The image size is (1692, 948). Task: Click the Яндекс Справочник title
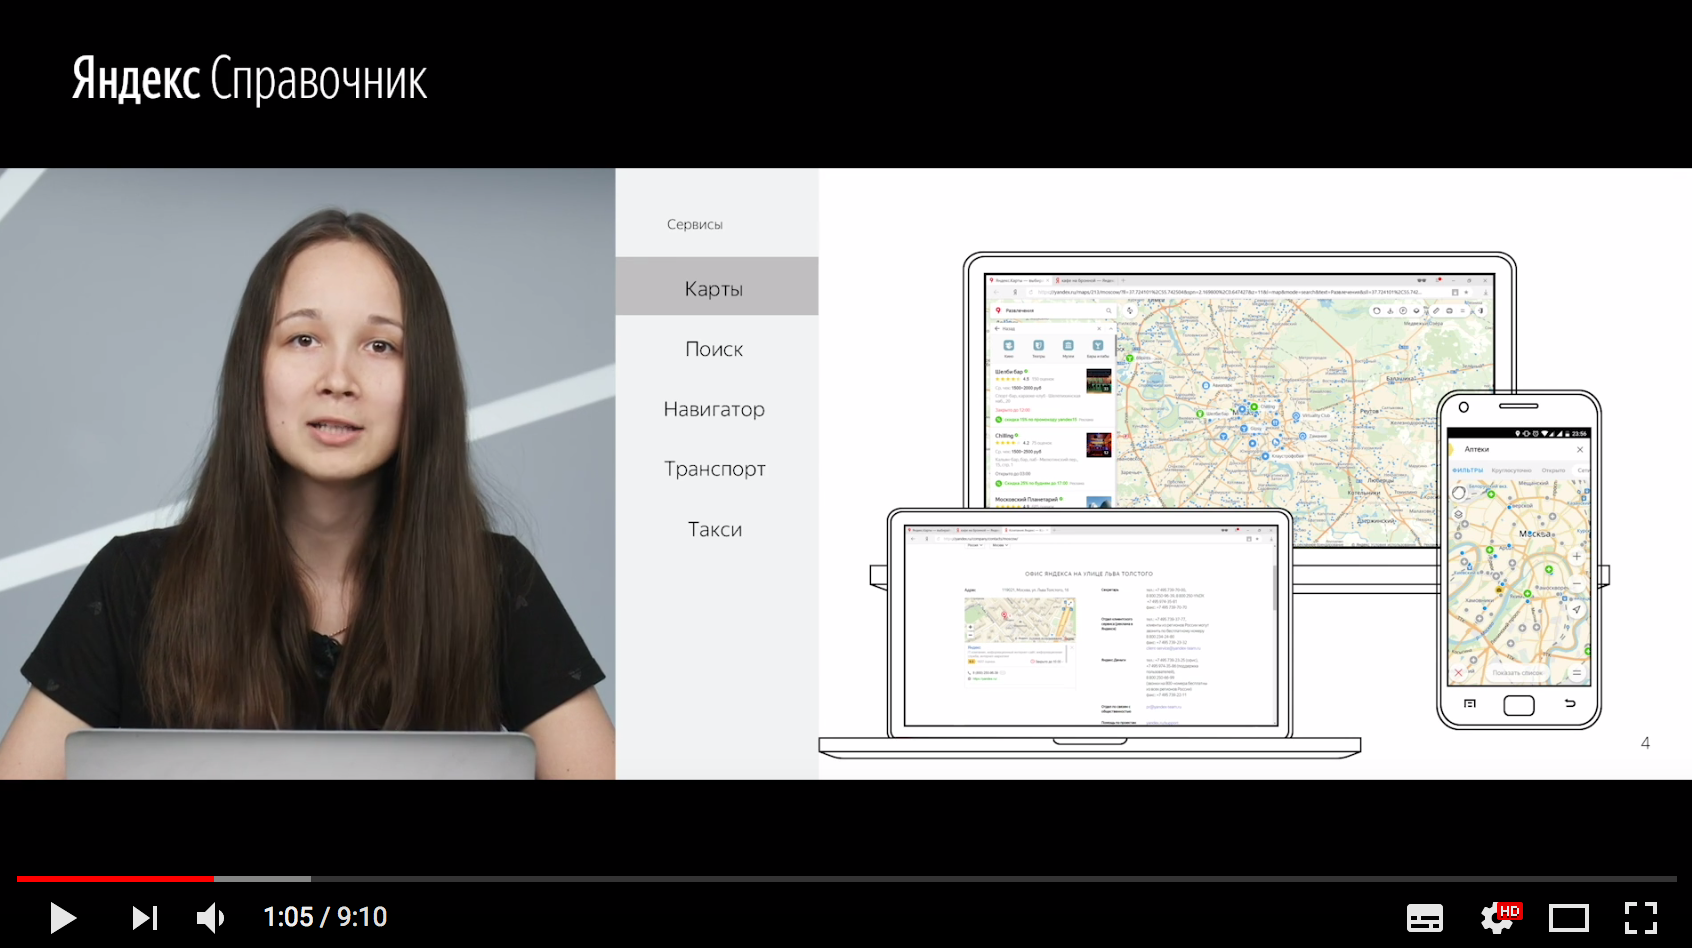pyautogui.click(x=249, y=79)
